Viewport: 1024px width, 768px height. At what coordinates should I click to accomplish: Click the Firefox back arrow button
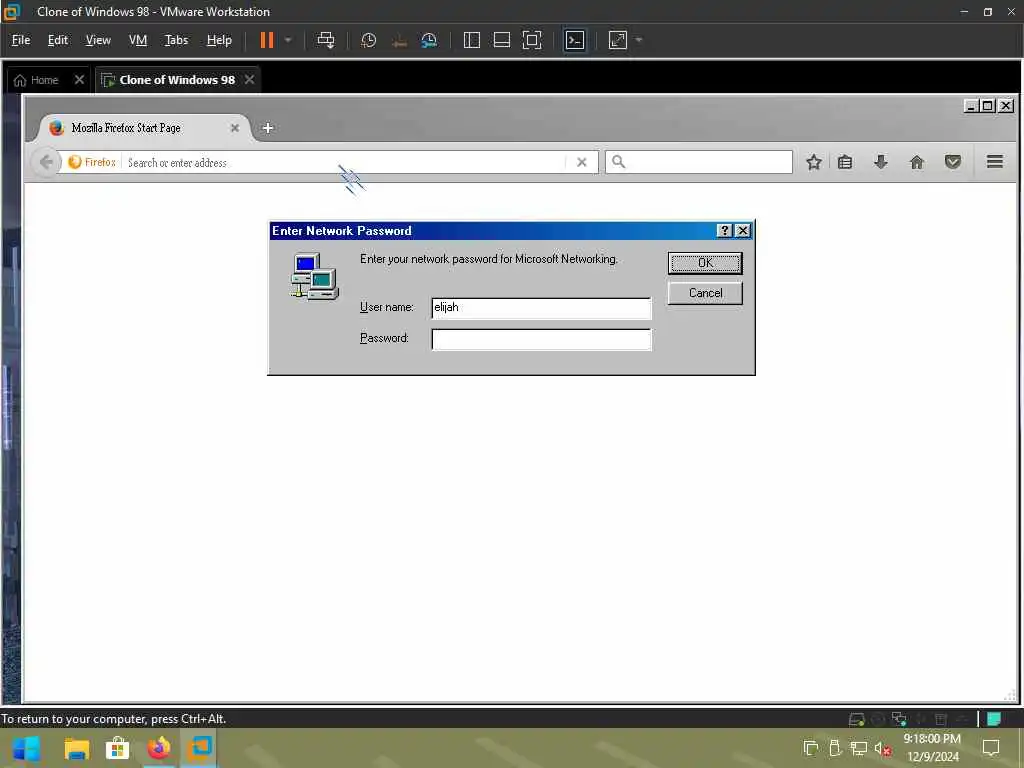coord(46,162)
